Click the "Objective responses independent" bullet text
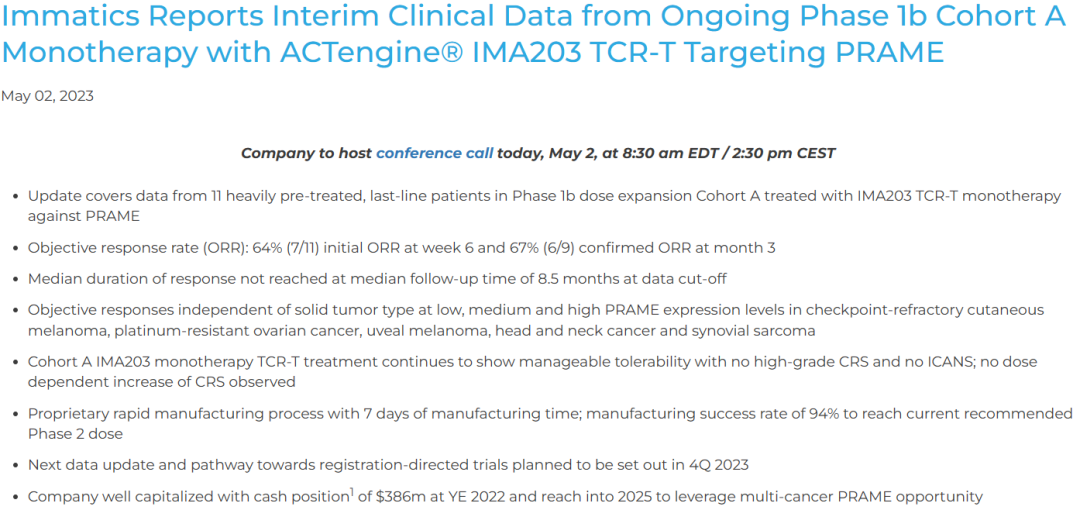The image size is (1080, 510). 150,310
